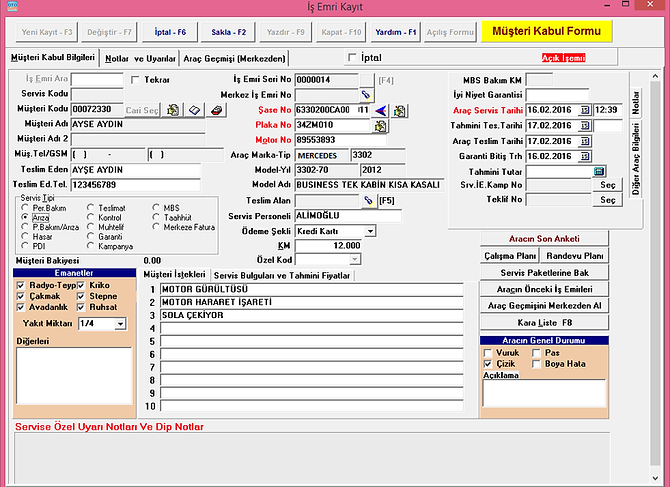The width and height of the screenshot is (670, 487).
Task: Select MBS service type
Action: point(156,208)
